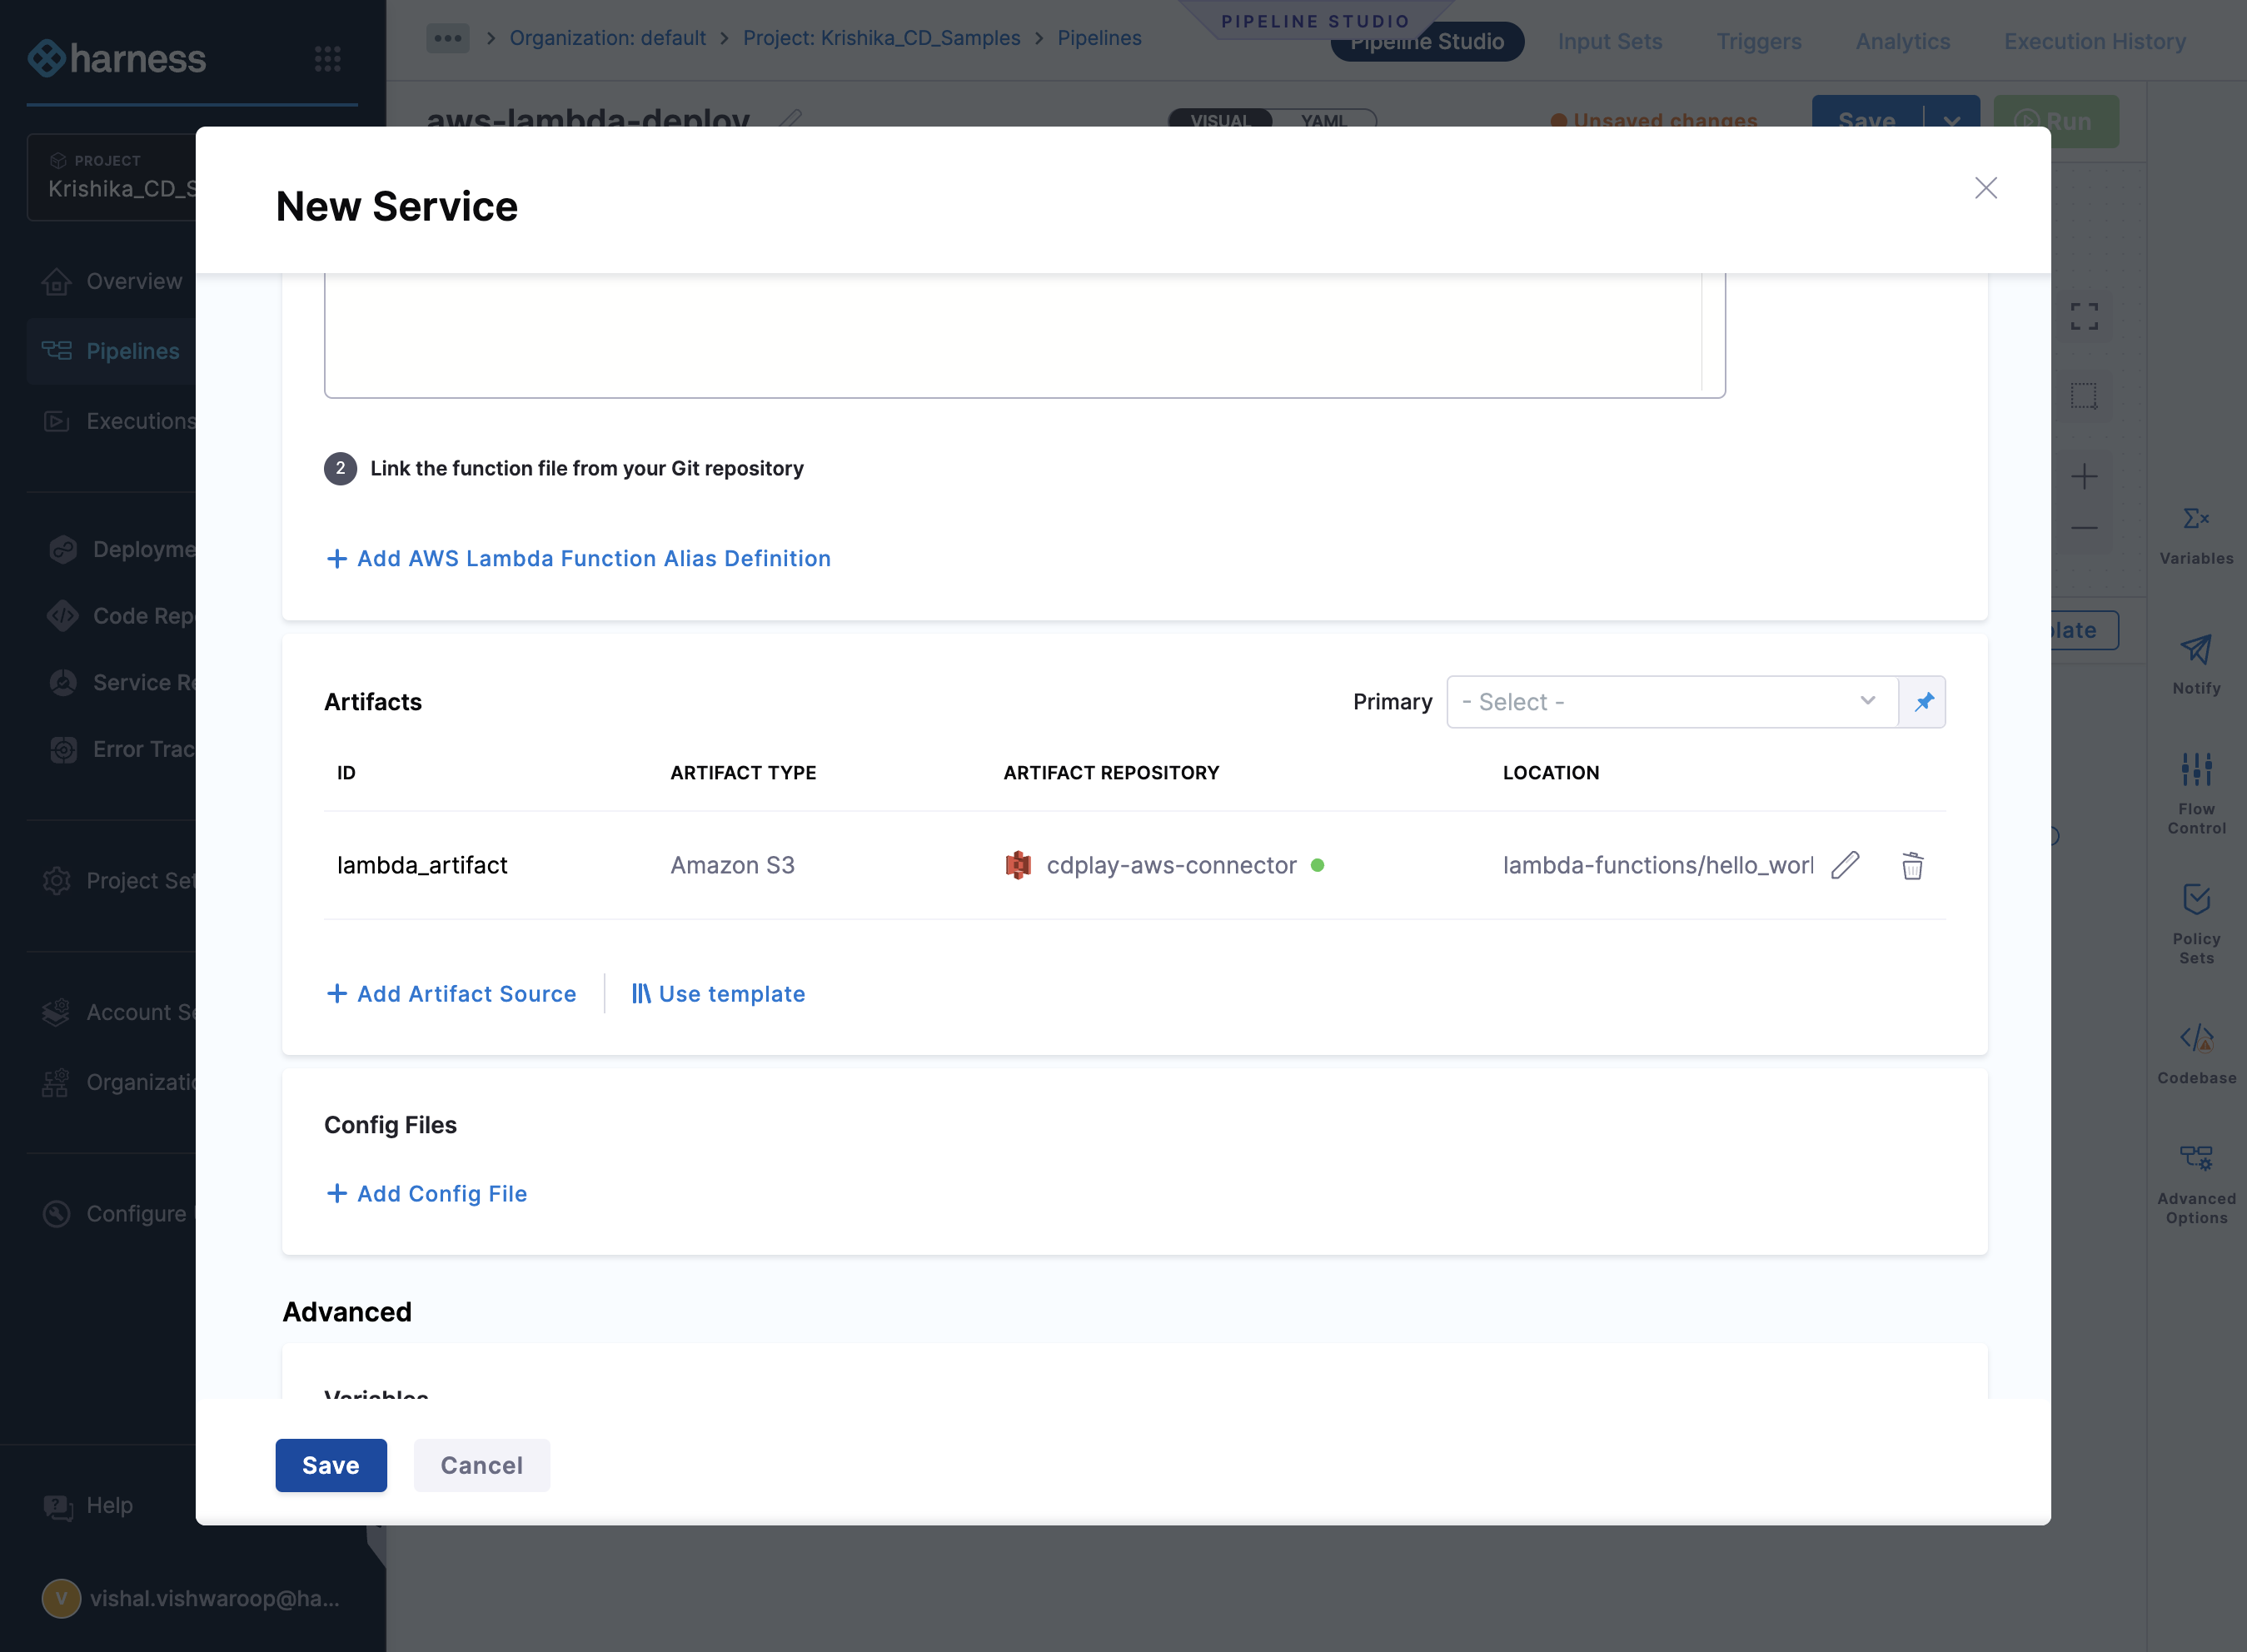Edit the lambda_artifact with pencil icon
This screenshot has height=1652, width=2247.
coord(1845,865)
